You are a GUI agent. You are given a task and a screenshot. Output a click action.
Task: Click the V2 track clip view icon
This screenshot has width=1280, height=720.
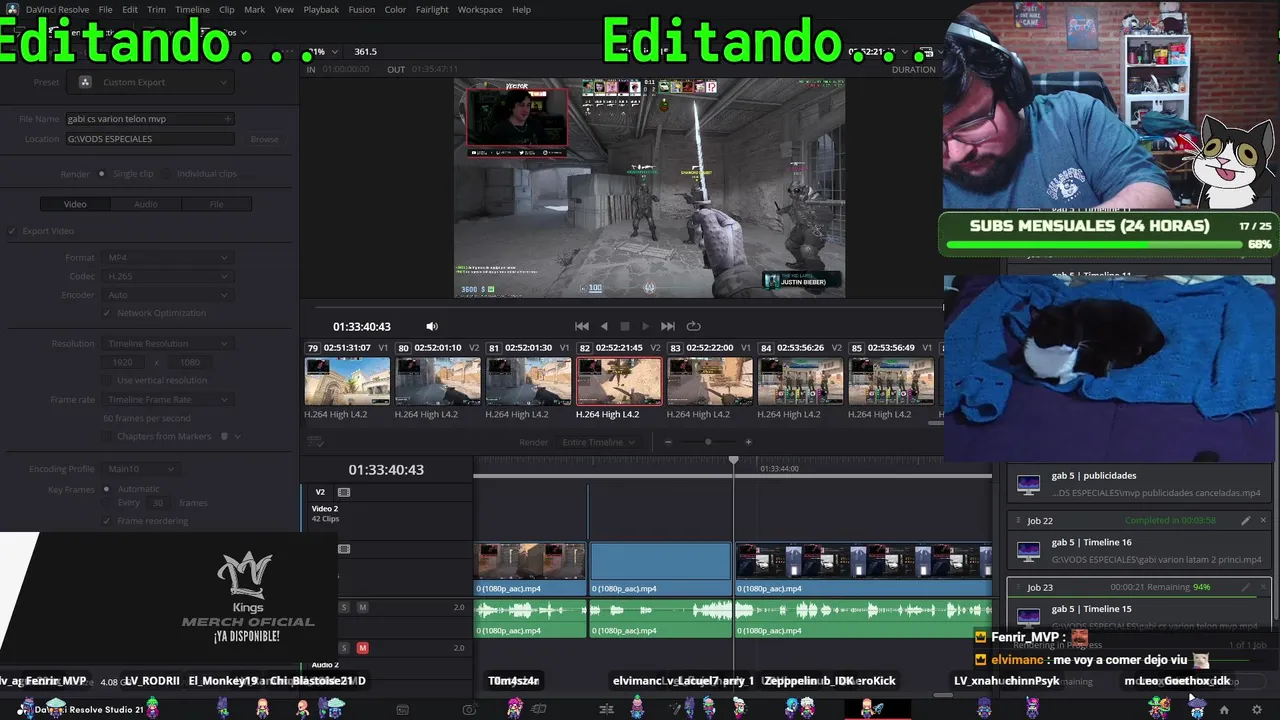[344, 492]
